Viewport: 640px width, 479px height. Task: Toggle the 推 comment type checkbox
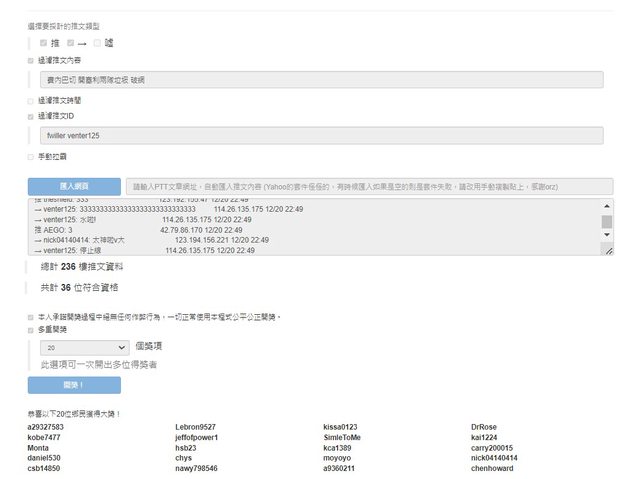click(43, 43)
